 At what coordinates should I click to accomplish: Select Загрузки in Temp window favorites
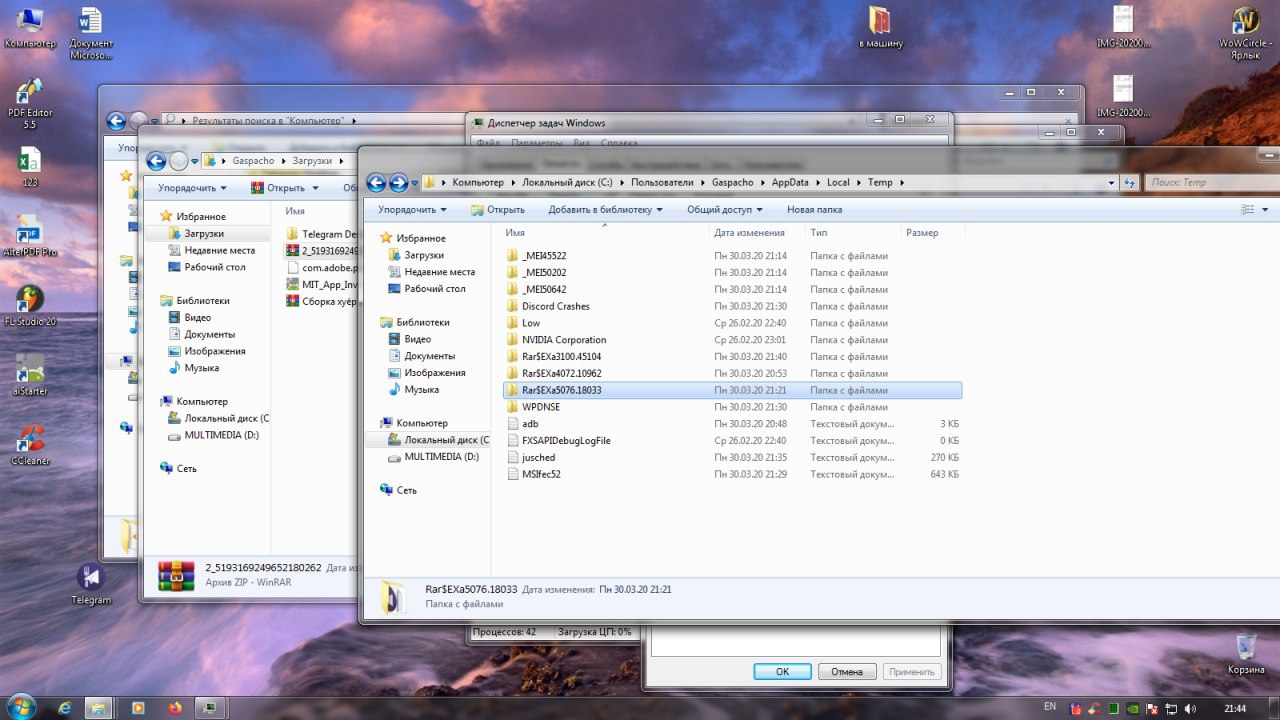(424, 255)
